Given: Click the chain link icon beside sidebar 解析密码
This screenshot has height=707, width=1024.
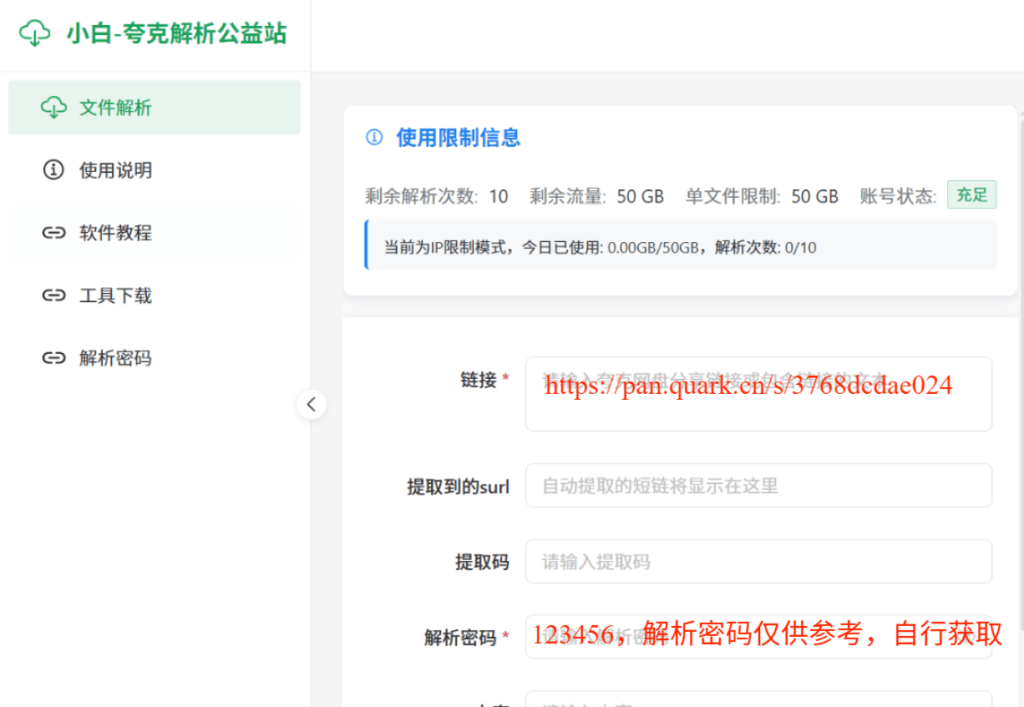Looking at the screenshot, I should pos(54,358).
